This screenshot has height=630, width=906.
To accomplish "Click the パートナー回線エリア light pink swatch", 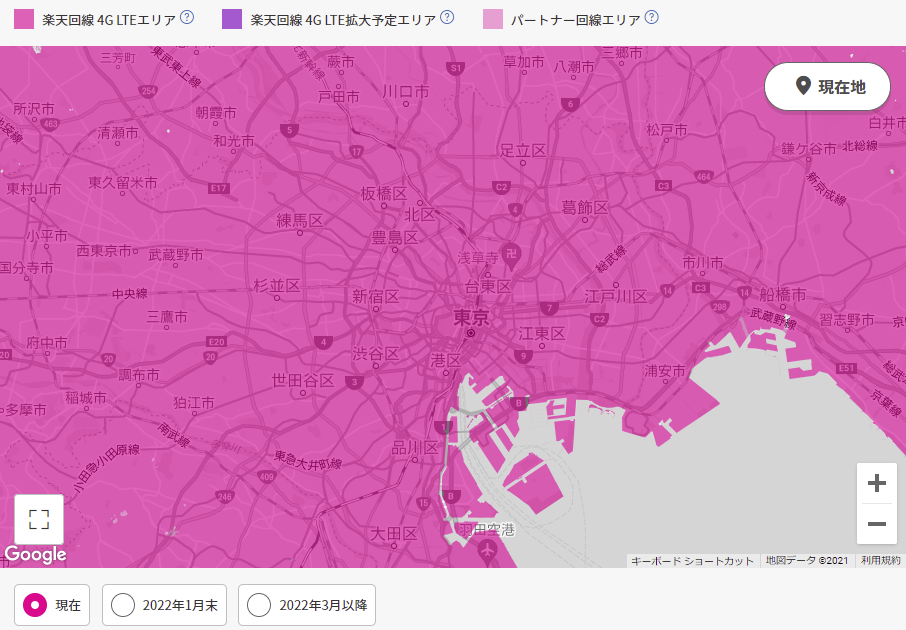I will (493, 19).
